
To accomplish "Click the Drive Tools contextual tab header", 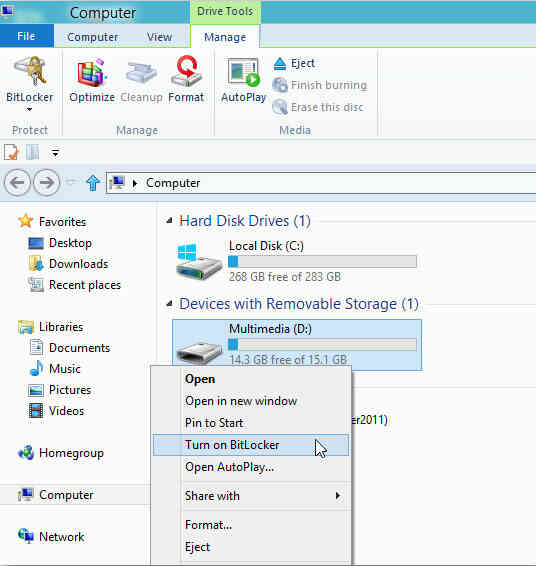I will point(225,12).
